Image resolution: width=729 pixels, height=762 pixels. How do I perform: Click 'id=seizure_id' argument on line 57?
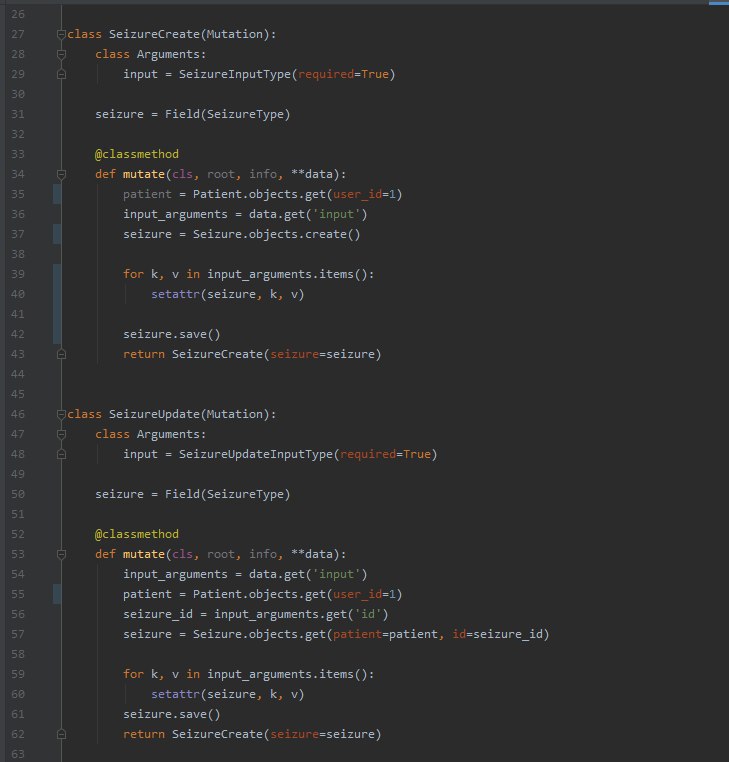tap(497, 634)
